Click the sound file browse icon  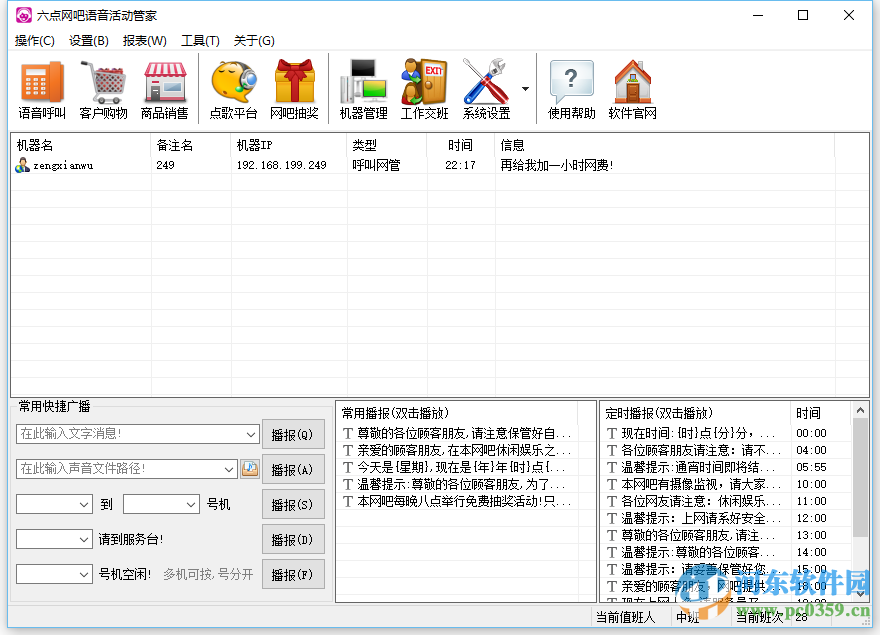pos(249,468)
